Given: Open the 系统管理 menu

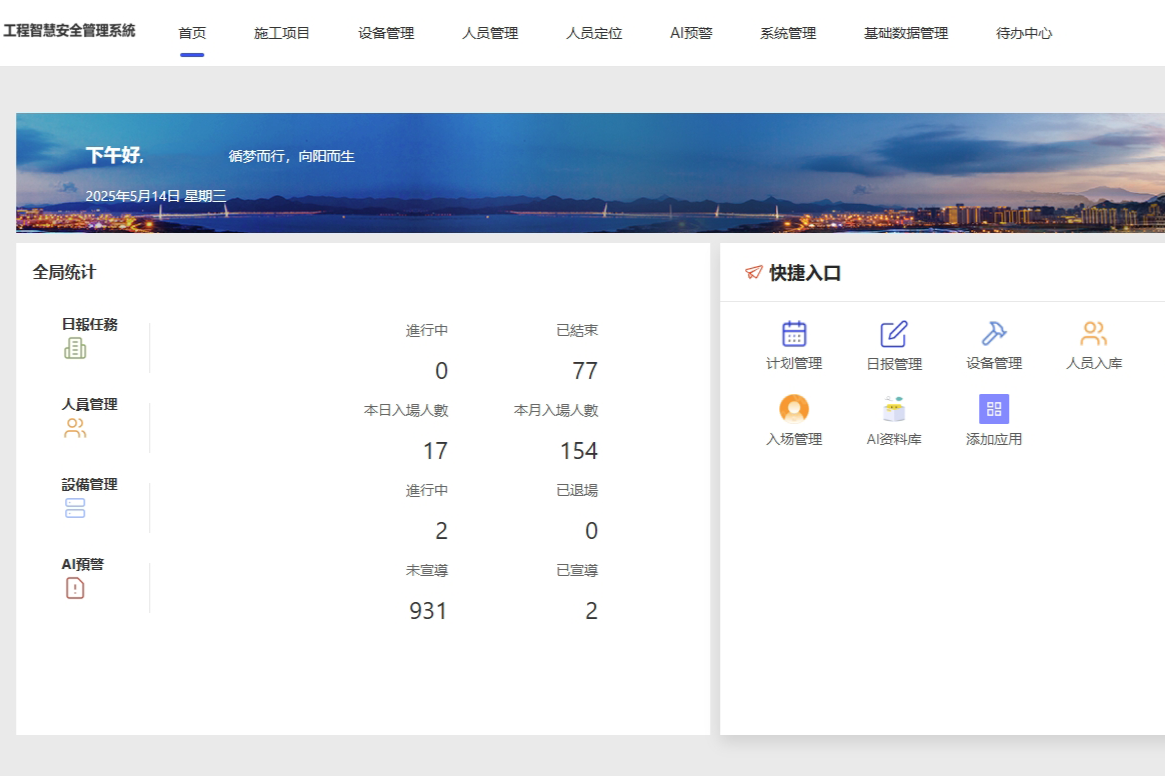Looking at the screenshot, I should [788, 33].
